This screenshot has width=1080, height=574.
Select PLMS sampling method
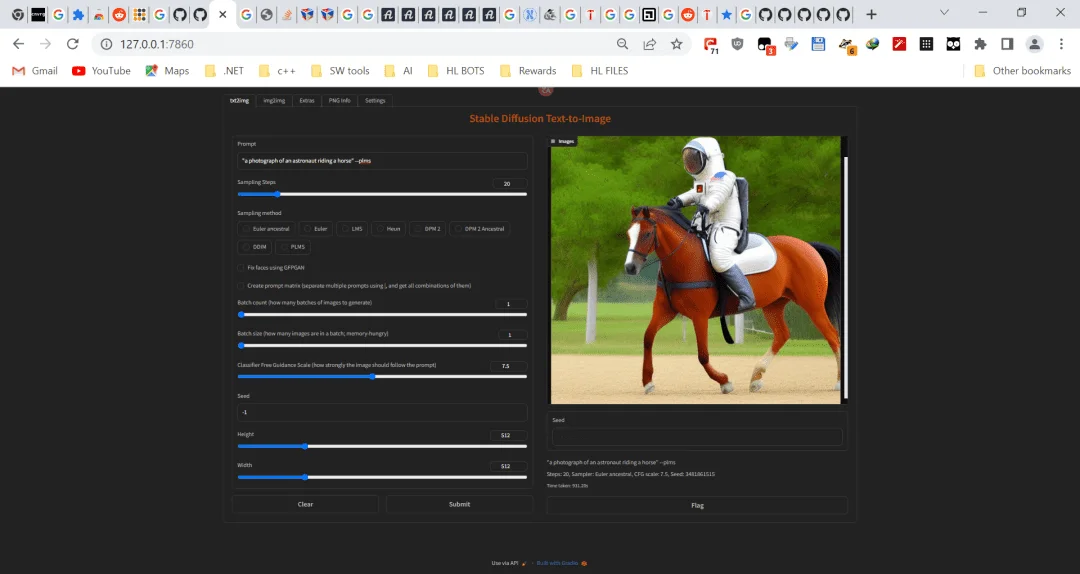293,247
